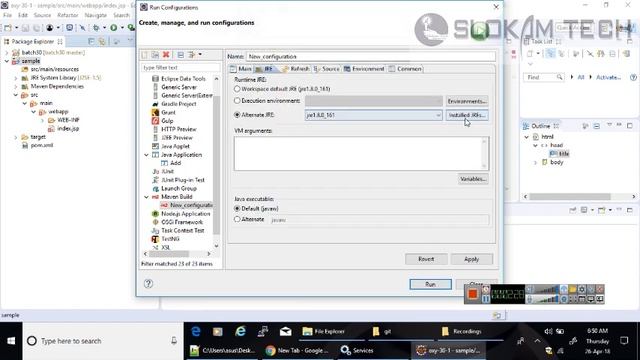The width and height of the screenshot is (640, 360).
Task: Click the configuration Name field
Action: point(371,56)
